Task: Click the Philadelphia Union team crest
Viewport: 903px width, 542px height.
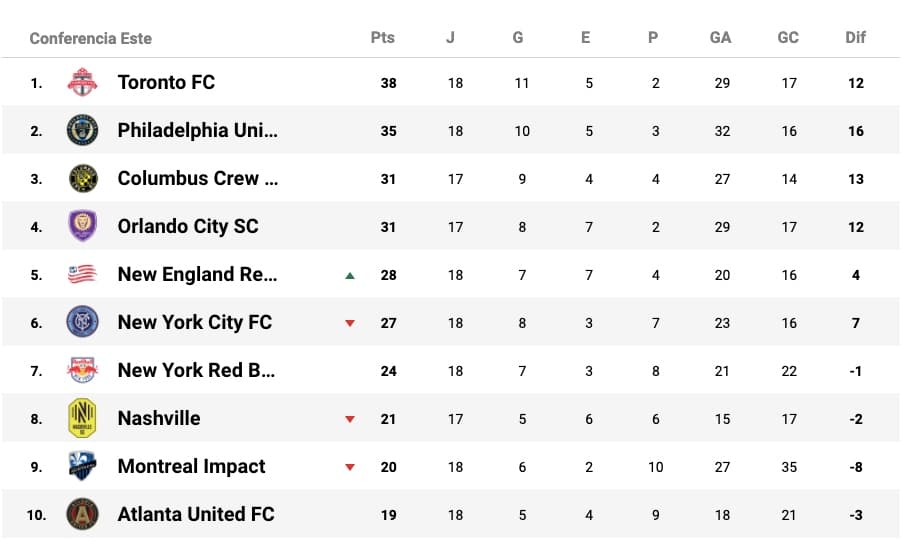Action: point(82,130)
